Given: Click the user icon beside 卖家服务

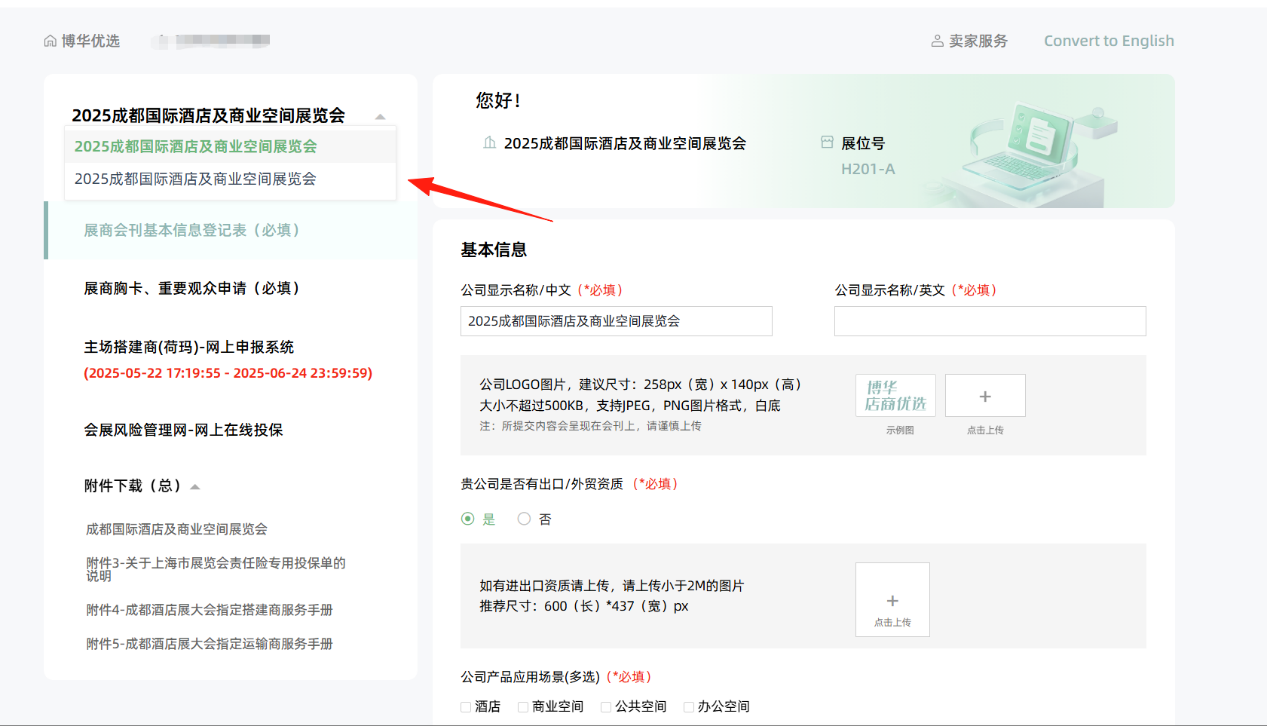Looking at the screenshot, I should point(937,41).
